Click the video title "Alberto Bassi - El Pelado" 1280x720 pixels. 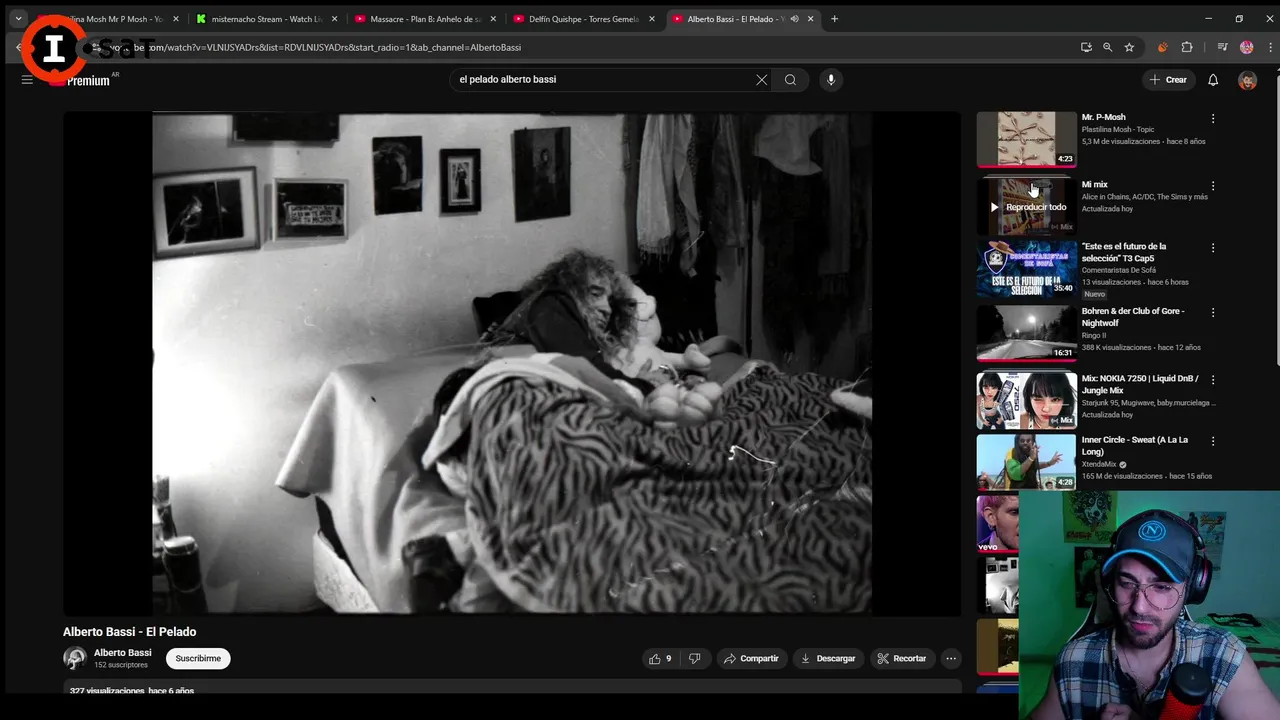click(129, 632)
